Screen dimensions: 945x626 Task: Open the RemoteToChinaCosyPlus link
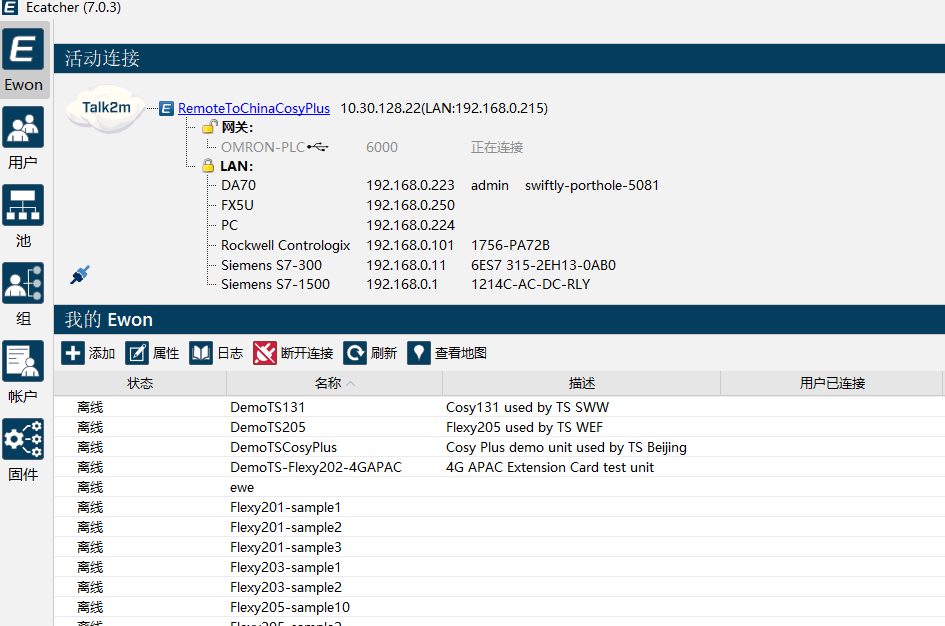coord(254,108)
